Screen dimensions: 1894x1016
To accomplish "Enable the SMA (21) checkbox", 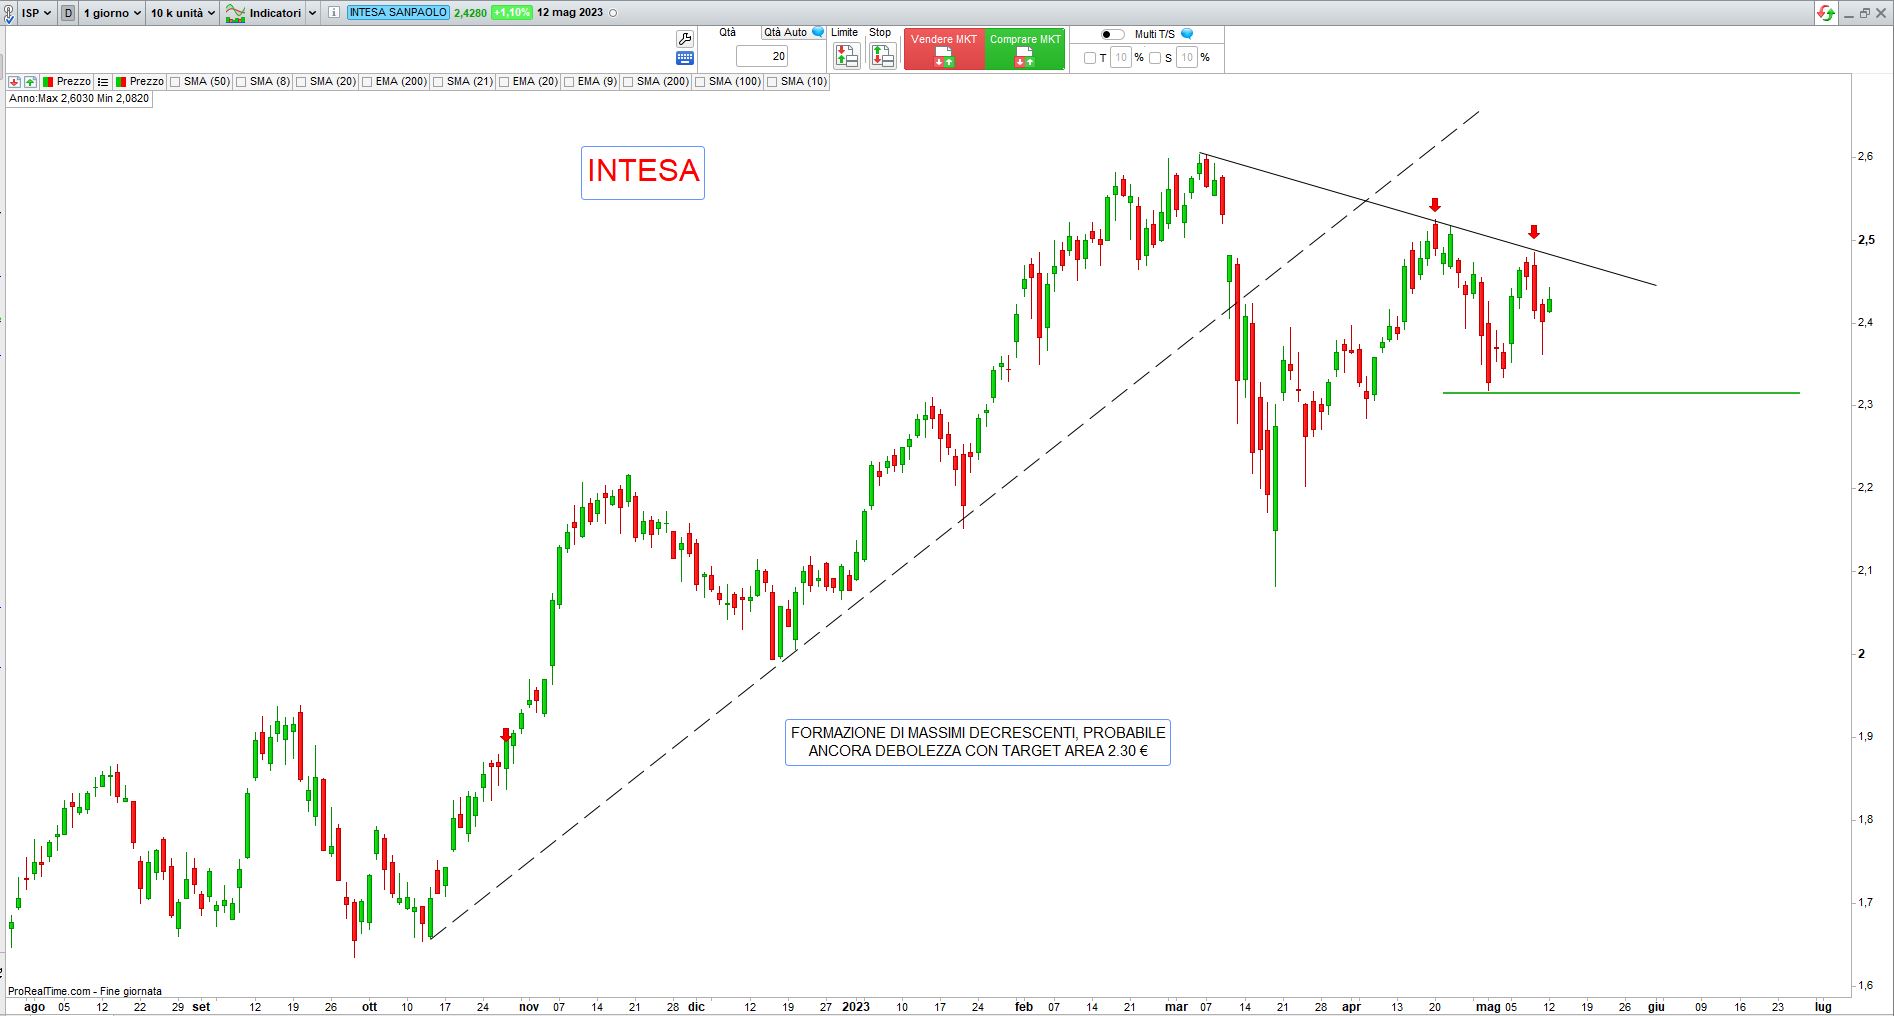I will [438, 82].
